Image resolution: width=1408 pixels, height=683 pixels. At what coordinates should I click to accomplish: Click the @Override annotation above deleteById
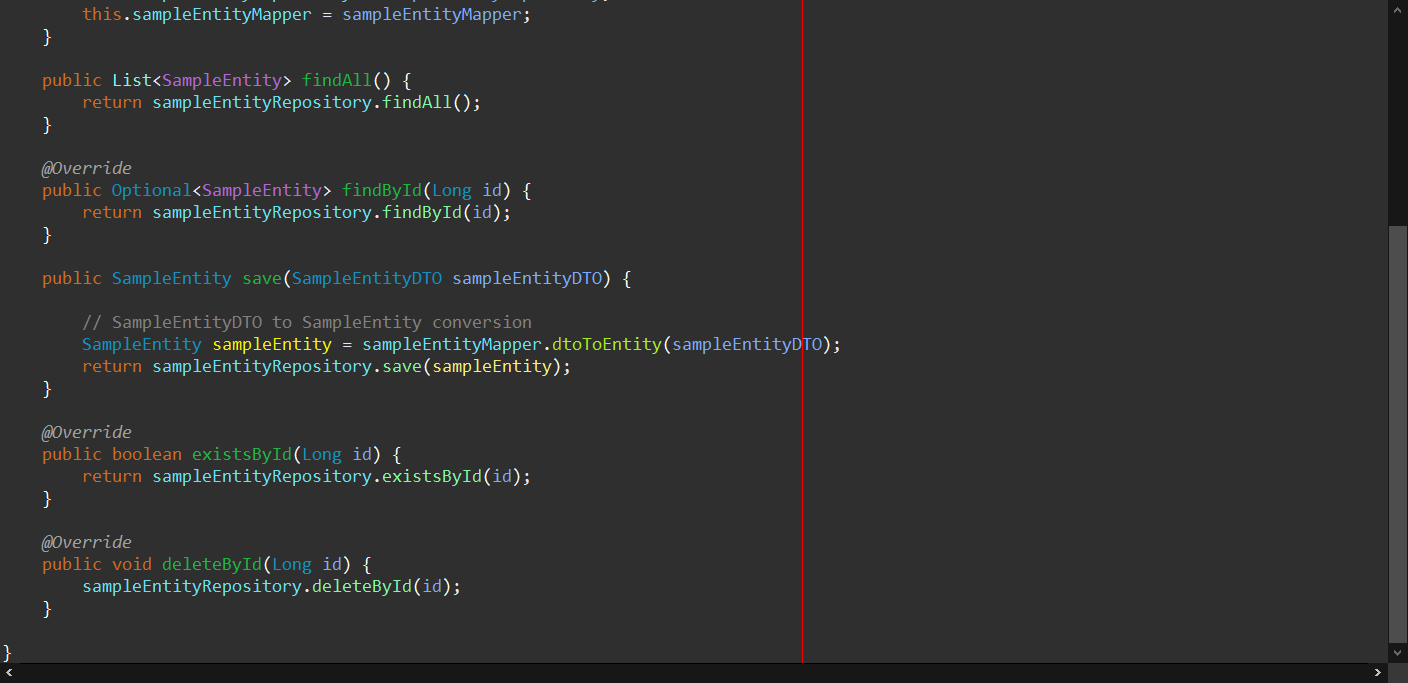pyautogui.click(x=87, y=542)
